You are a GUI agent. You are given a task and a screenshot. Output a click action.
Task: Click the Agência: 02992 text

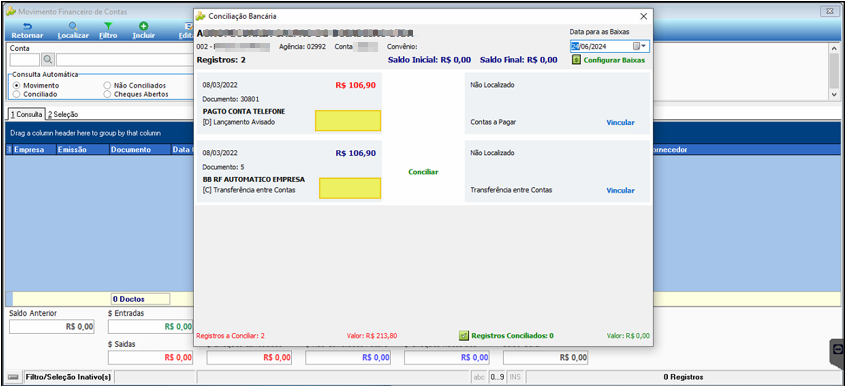(302, 47)
